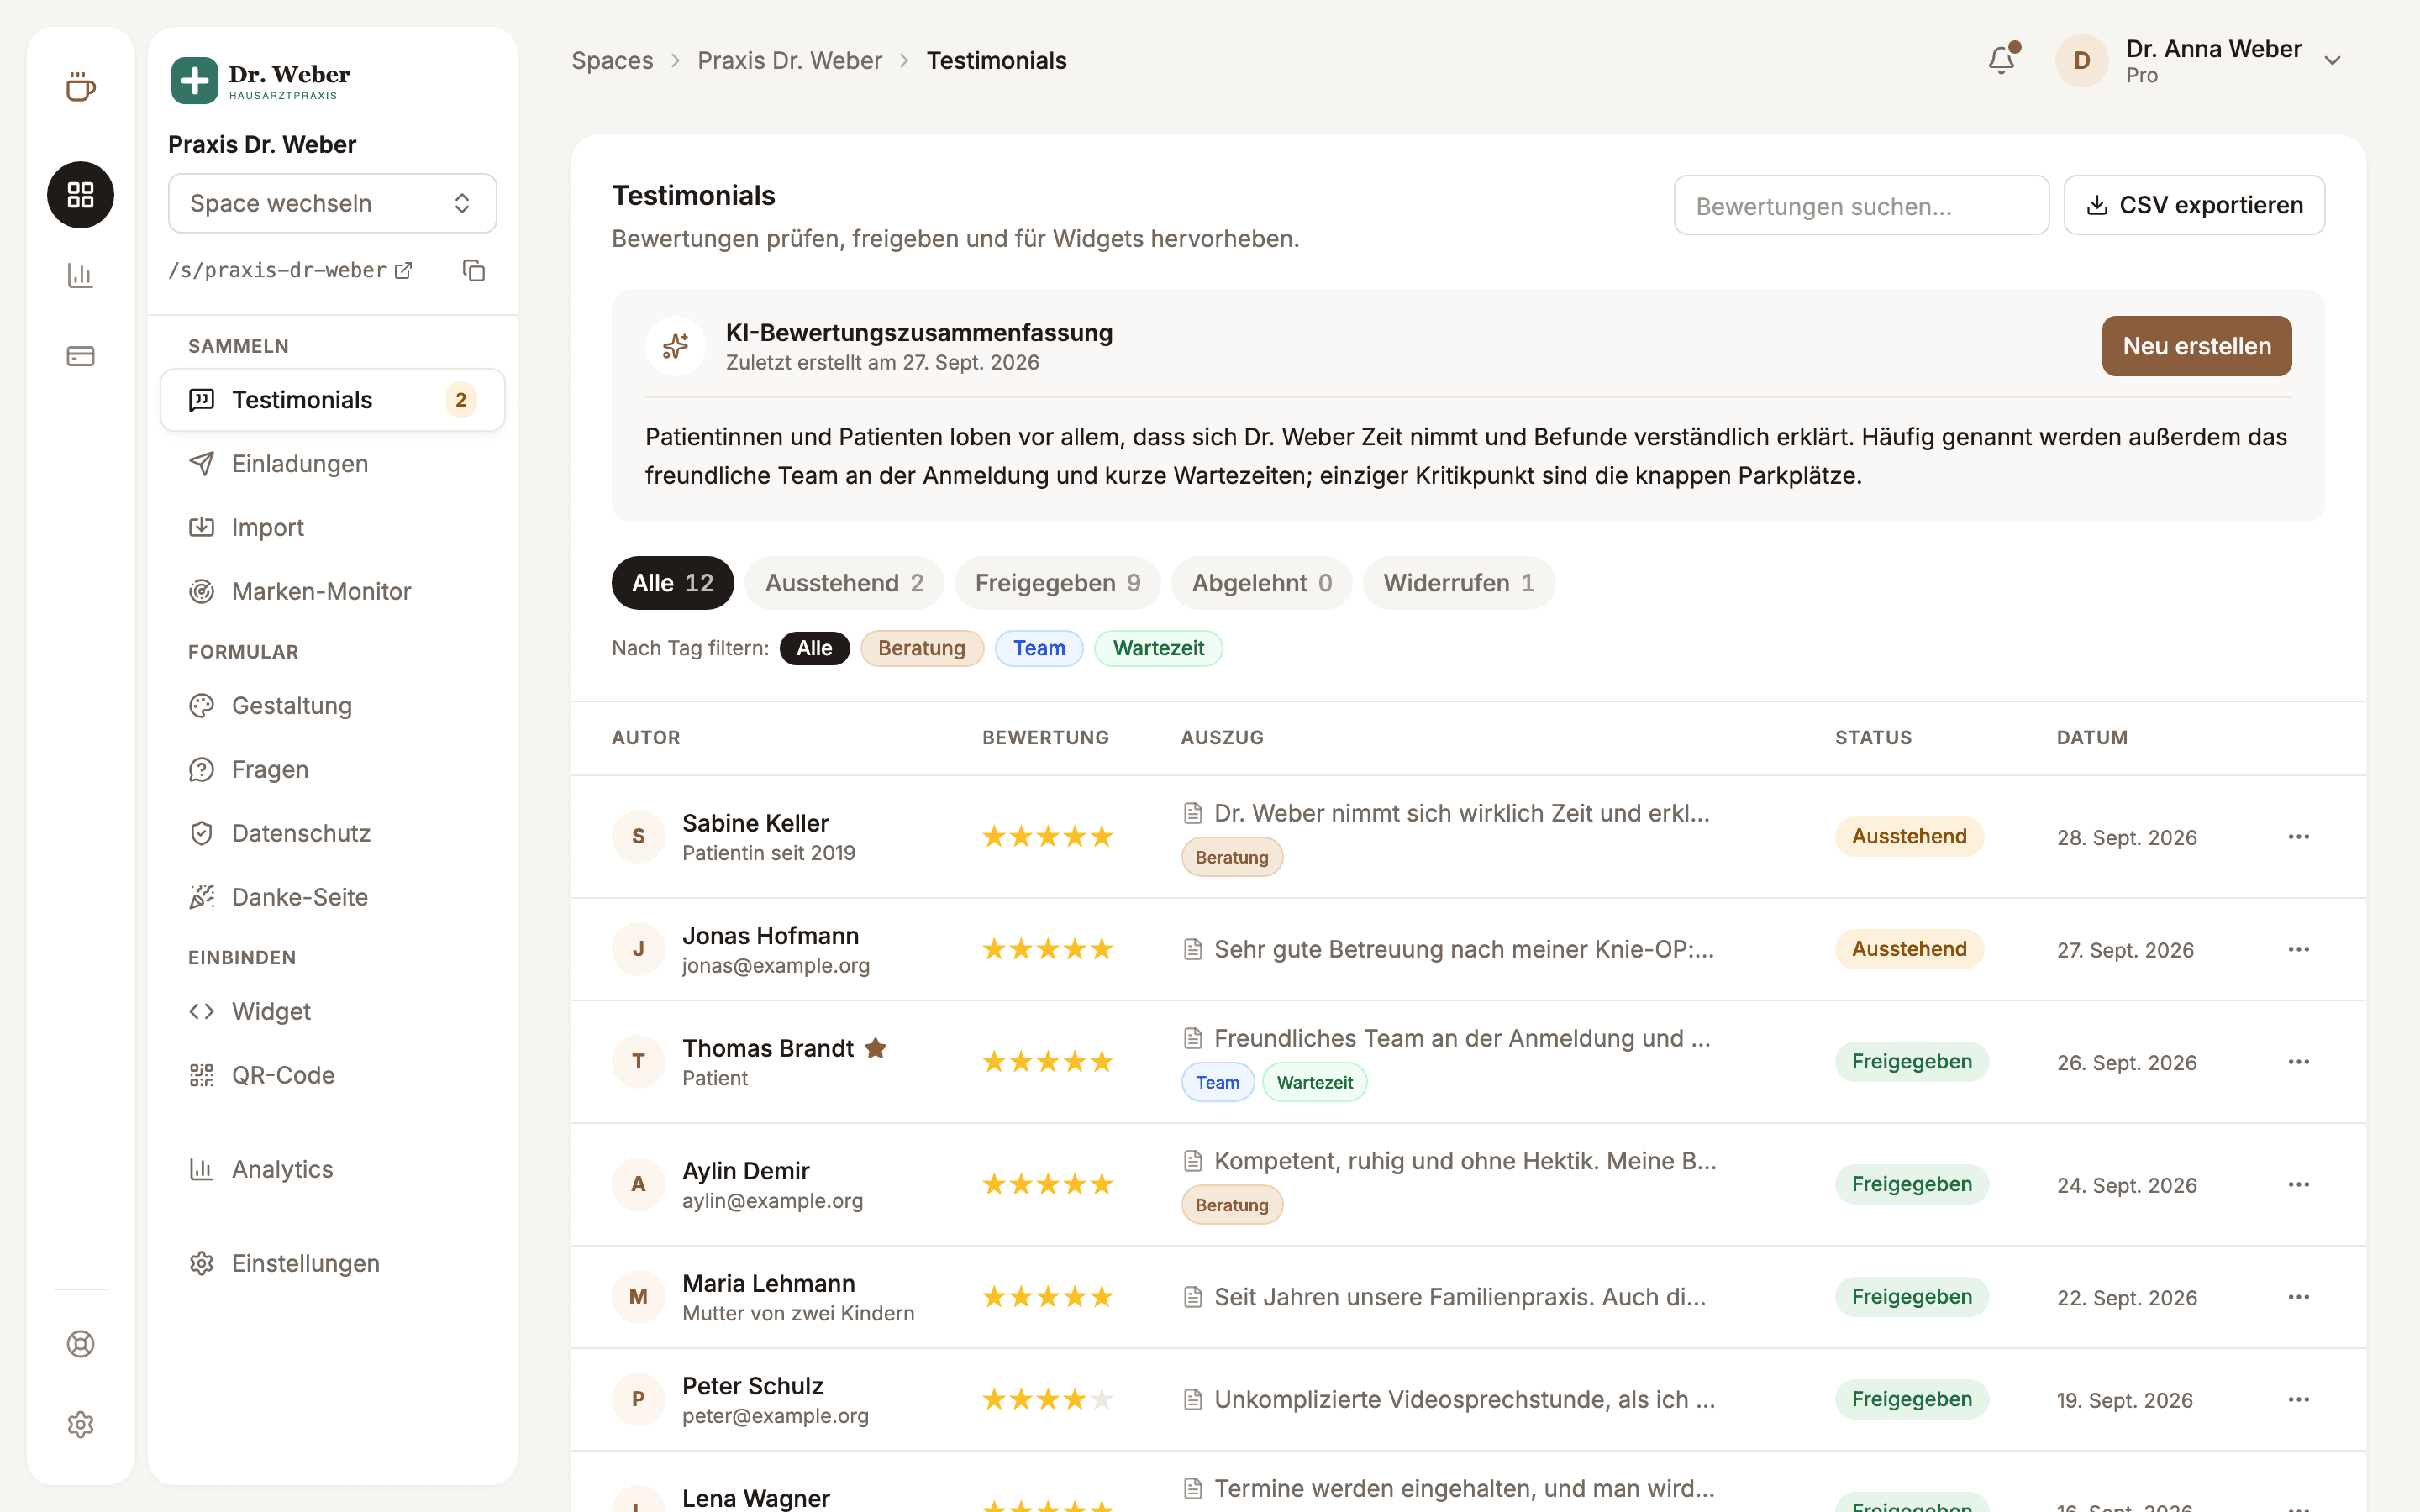Click avatar M of Maria Lehmann
This screenshot has height=1512, width=2420.
click(638, 1297)
